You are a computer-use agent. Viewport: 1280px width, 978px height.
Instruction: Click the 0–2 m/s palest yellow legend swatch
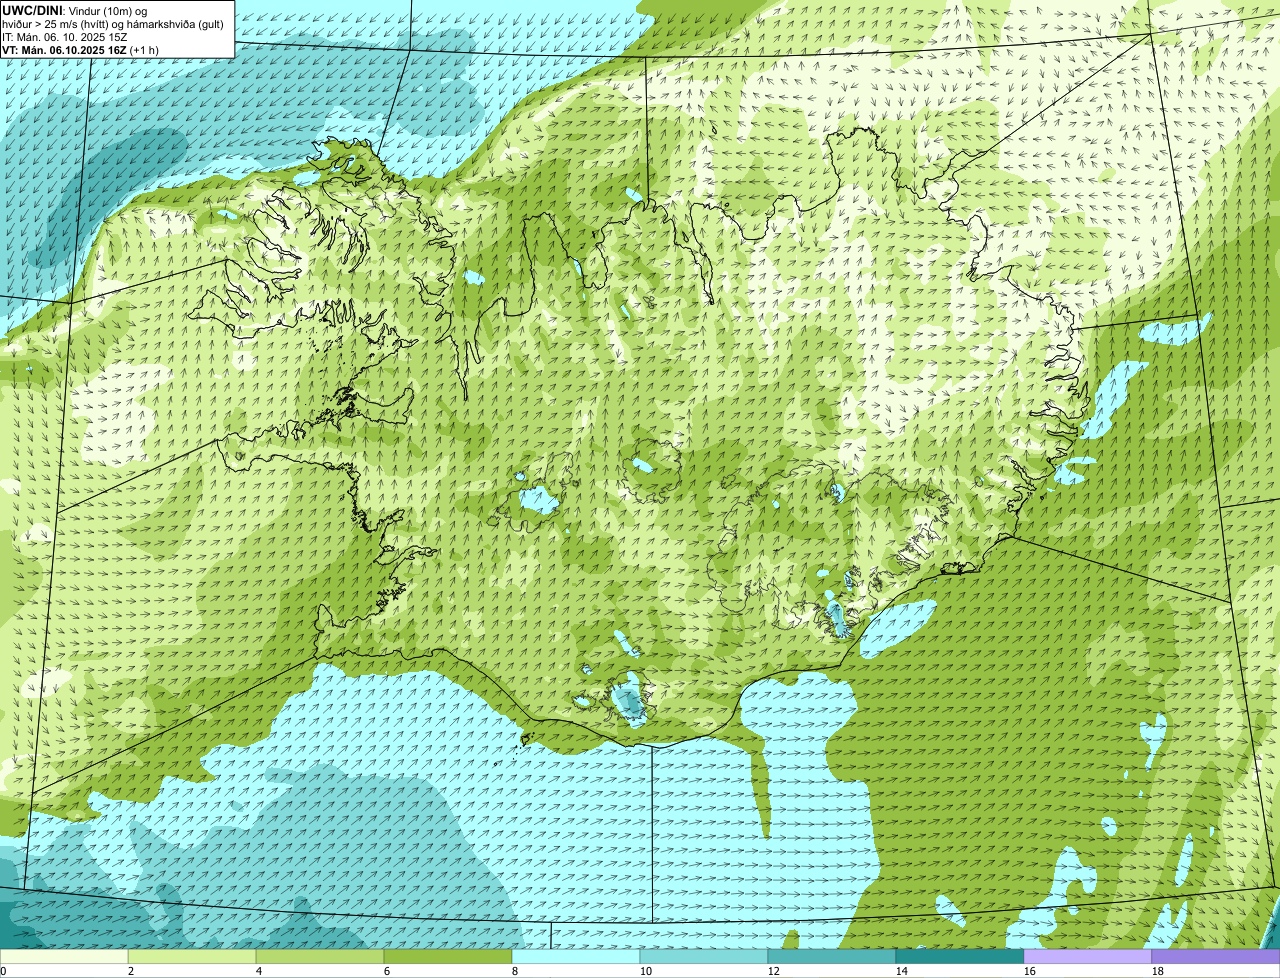tap(64, 956)
